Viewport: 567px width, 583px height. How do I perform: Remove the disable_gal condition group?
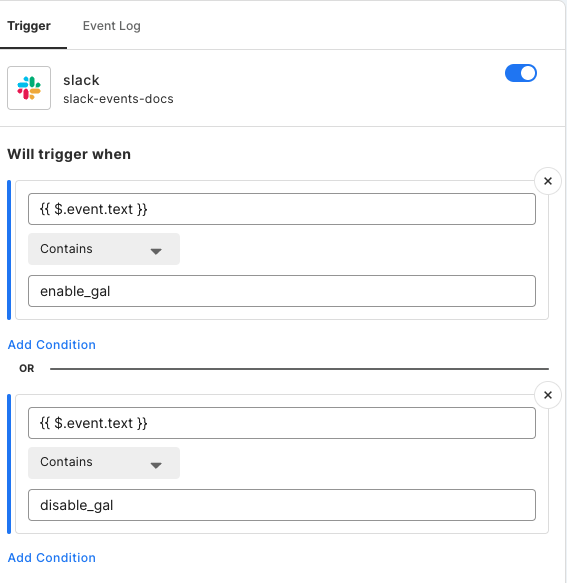tap(548, 395)
